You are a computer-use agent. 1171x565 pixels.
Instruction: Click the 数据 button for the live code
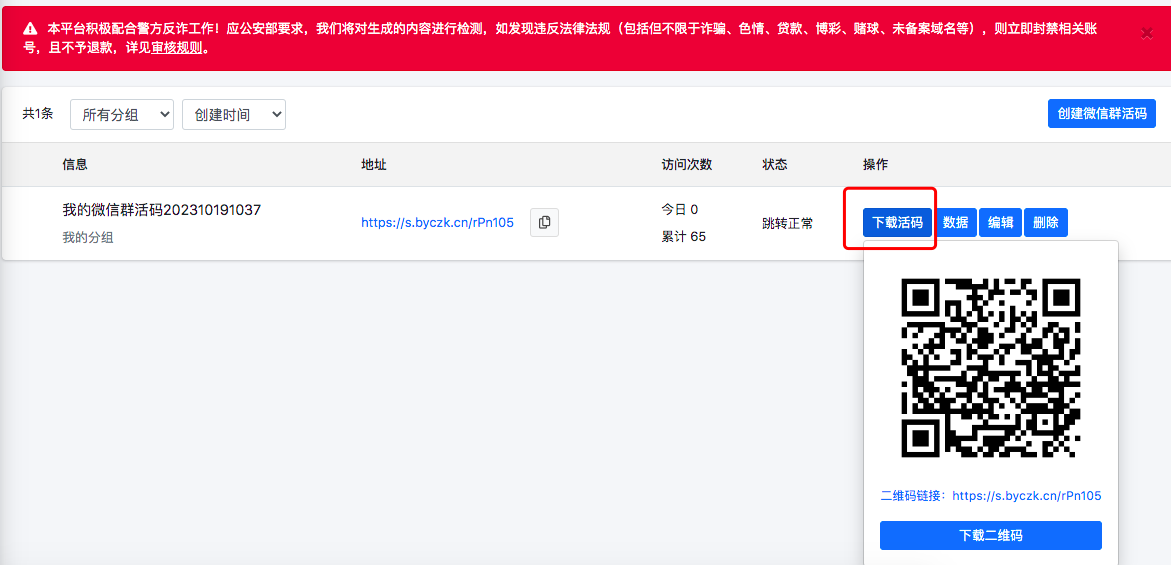[955, 223]
